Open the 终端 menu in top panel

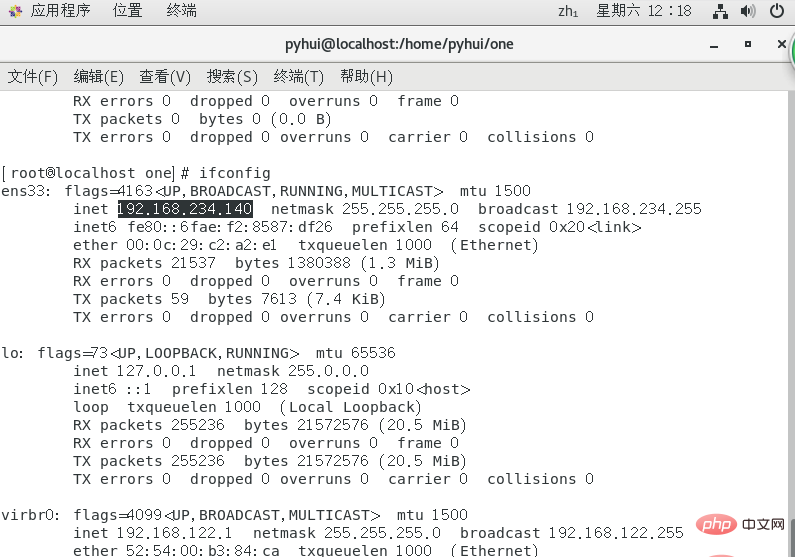182,10
